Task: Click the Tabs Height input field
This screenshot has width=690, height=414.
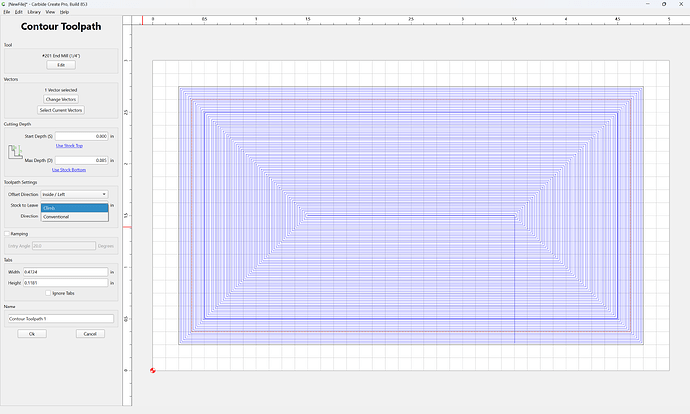Action: [x=66, y=283]
